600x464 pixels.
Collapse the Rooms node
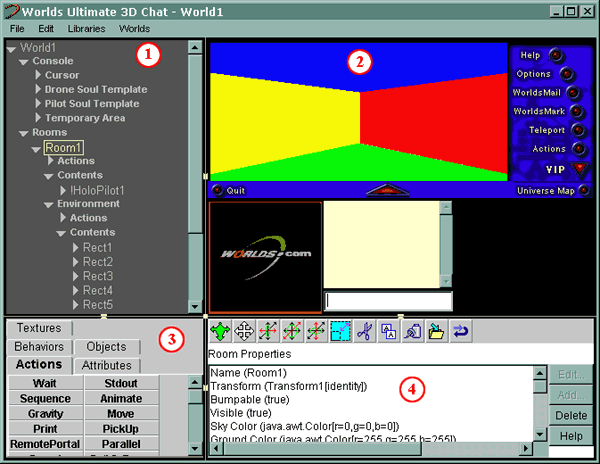point(24,134)
